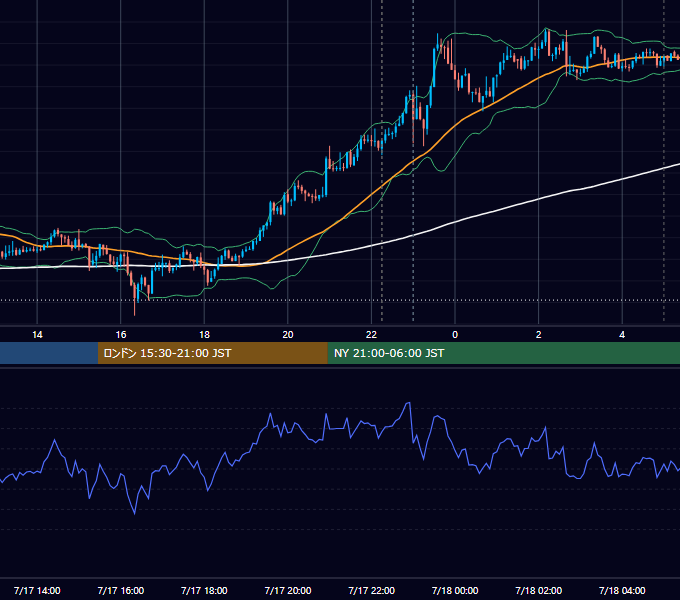This screenshot has width=680, height=600.
Task: Click the 7/18 04:00 date label
Action: 622,590
